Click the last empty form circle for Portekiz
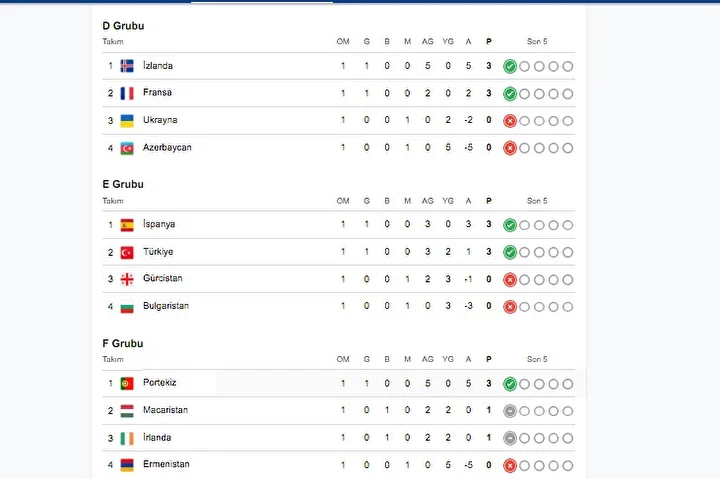This screenshot has height=479, width=720. (568, 384)
